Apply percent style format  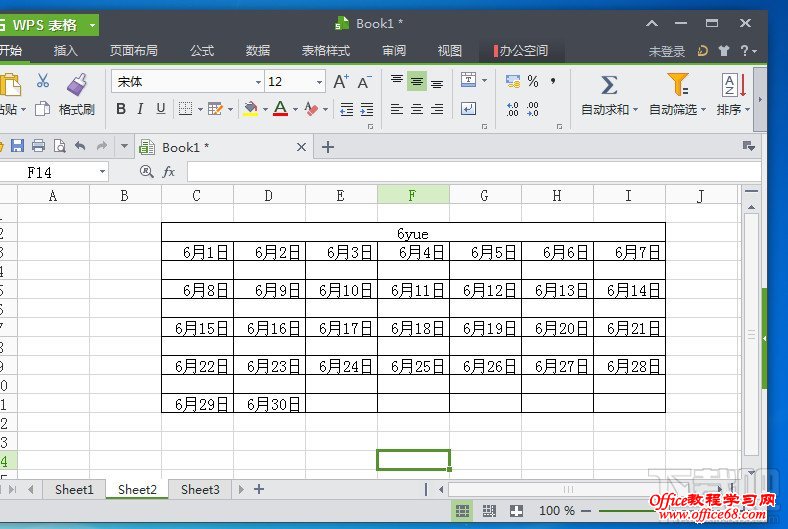(x=533, y=81)
